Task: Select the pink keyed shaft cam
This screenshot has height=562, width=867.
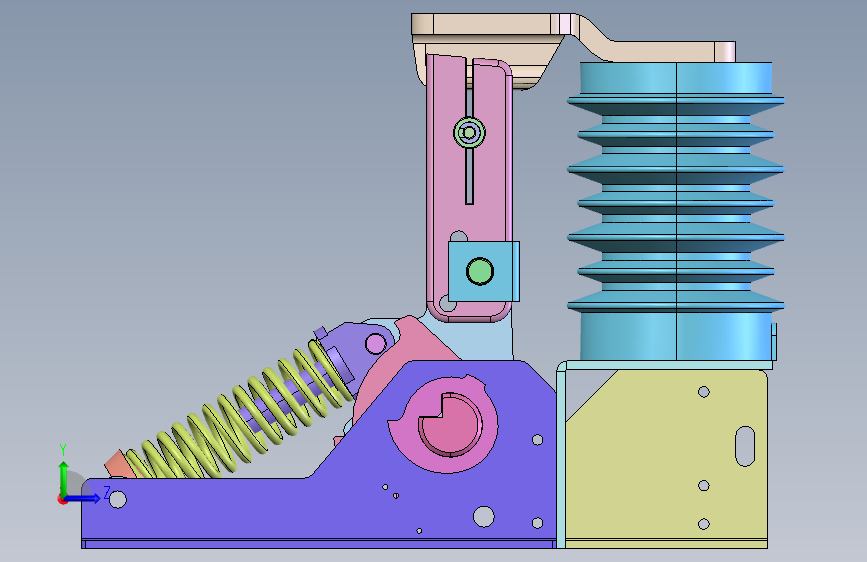Action: [x=445, y=423]
